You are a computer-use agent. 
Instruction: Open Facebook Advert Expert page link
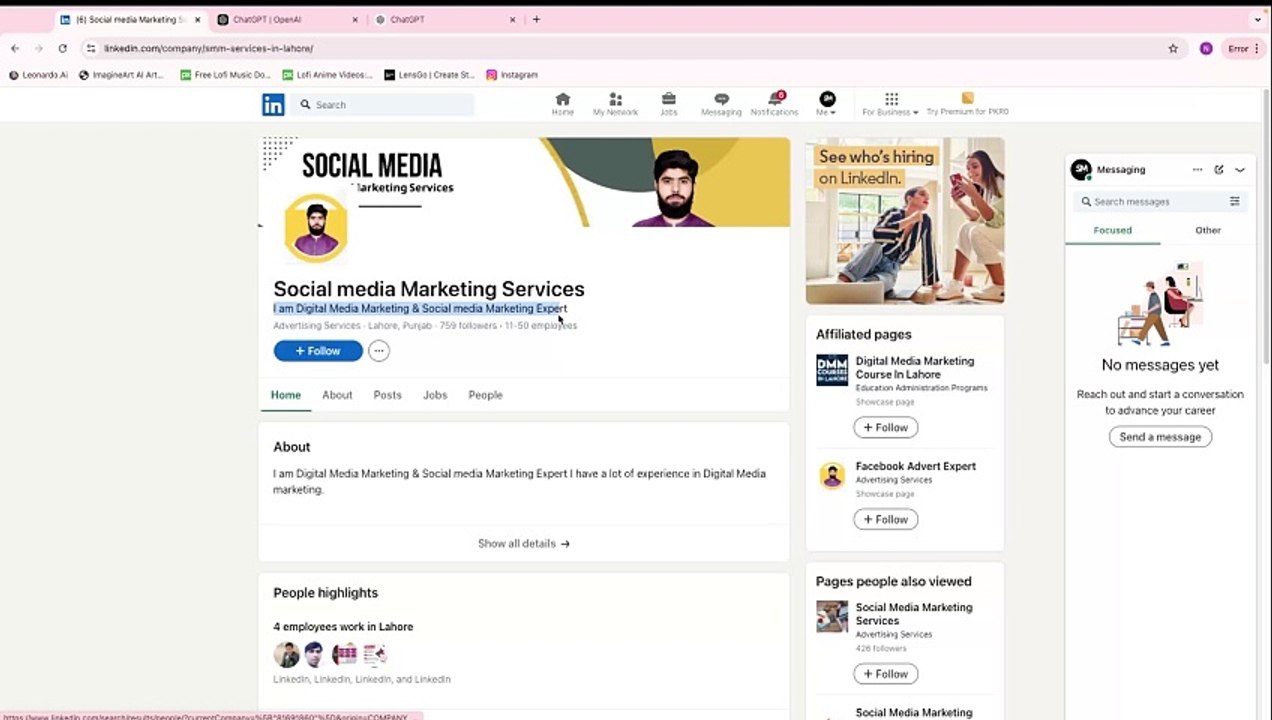(x=915, y=466)
